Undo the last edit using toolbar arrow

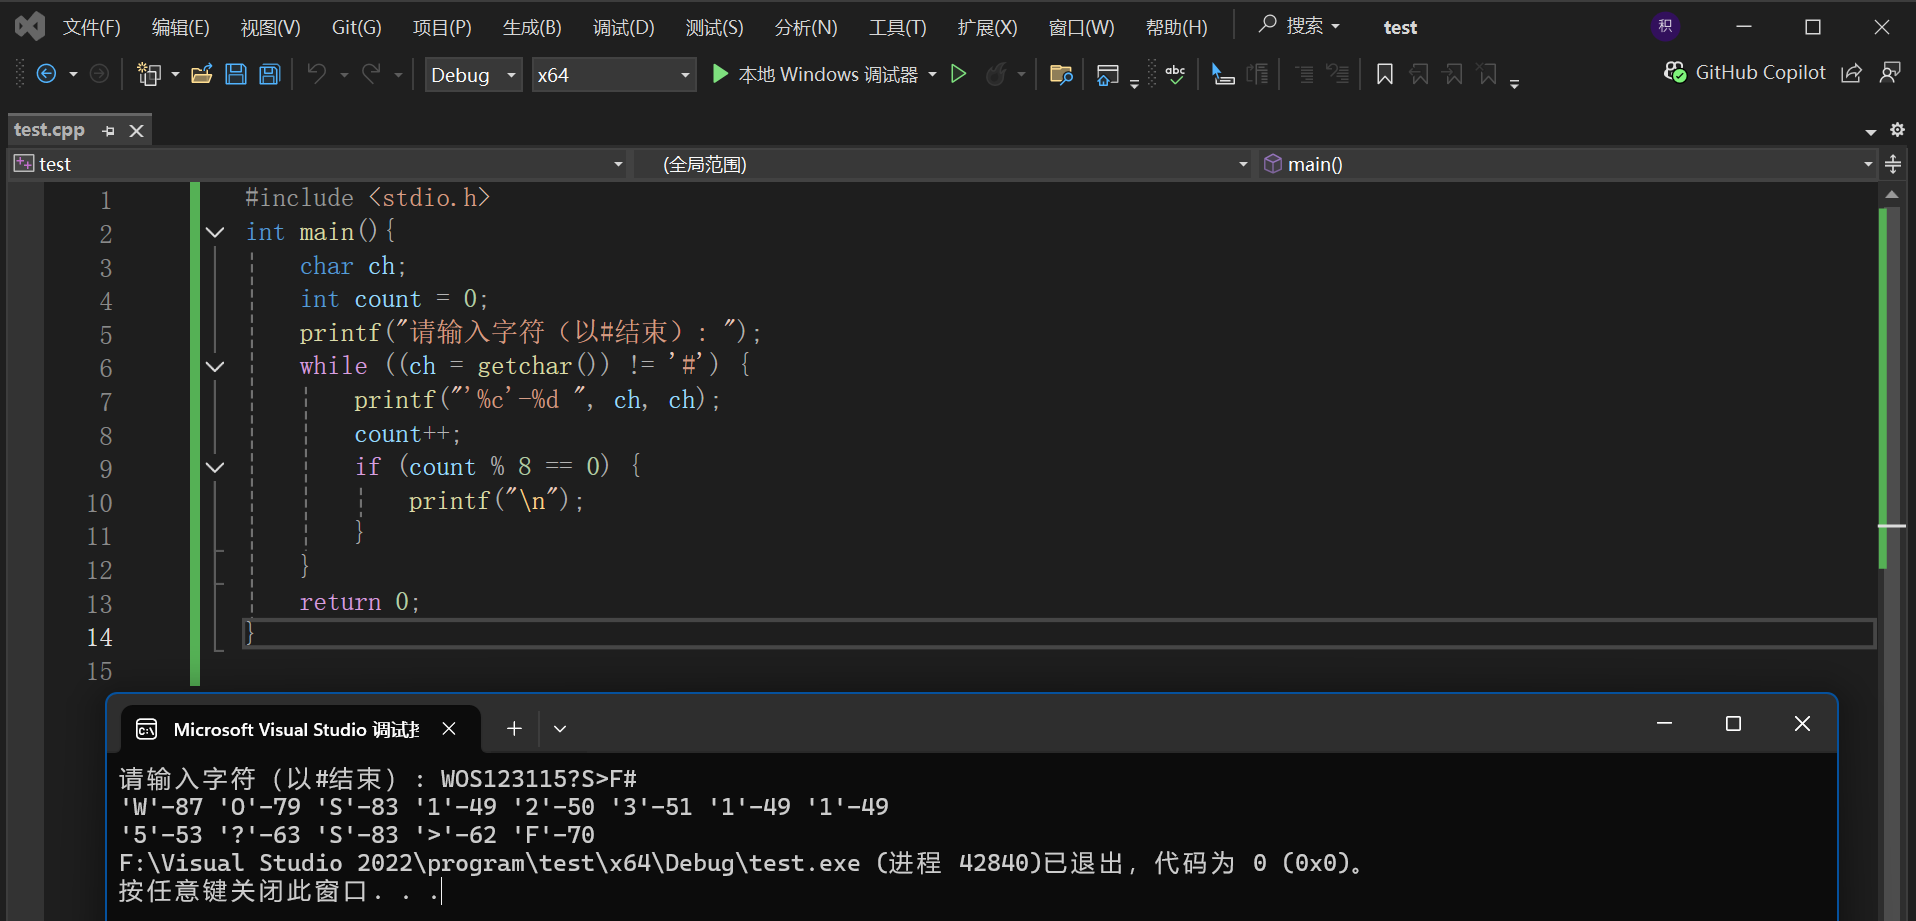click(317, 74)
